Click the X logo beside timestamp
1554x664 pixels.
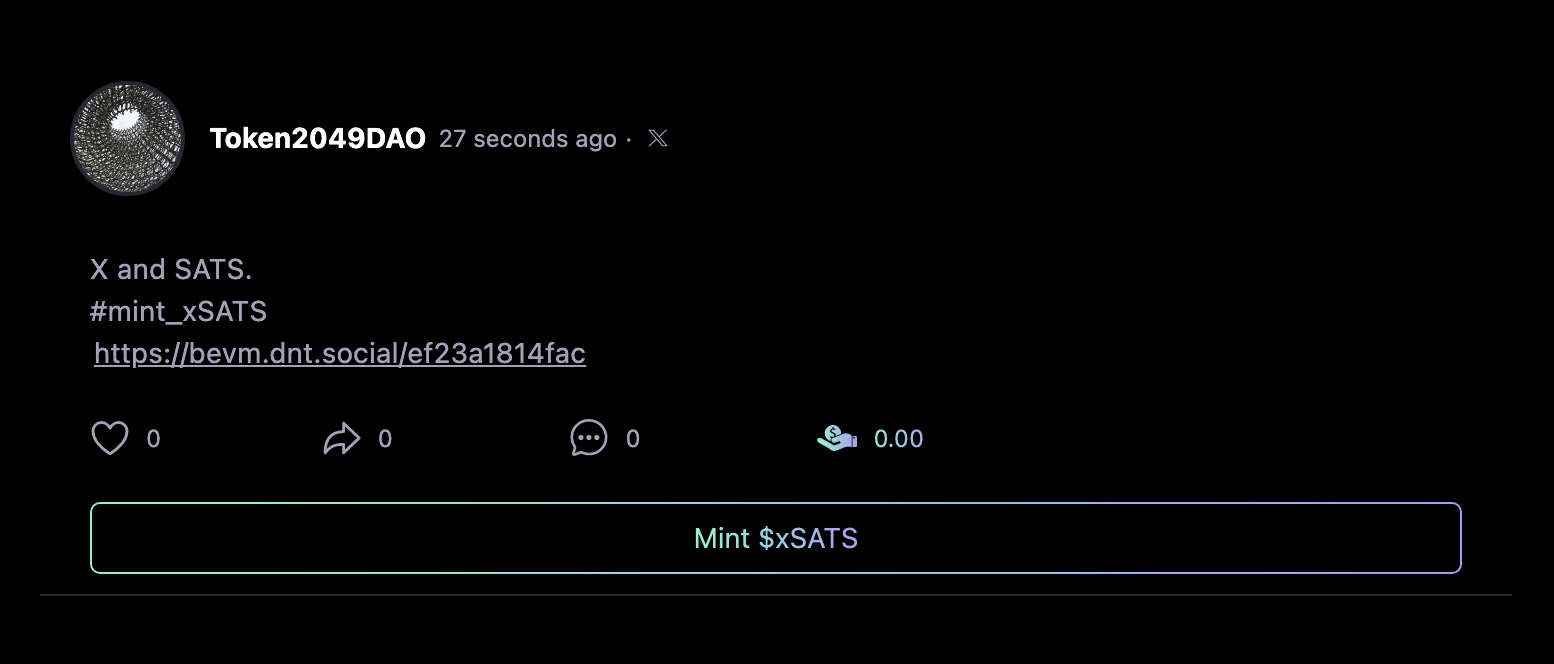658,138
